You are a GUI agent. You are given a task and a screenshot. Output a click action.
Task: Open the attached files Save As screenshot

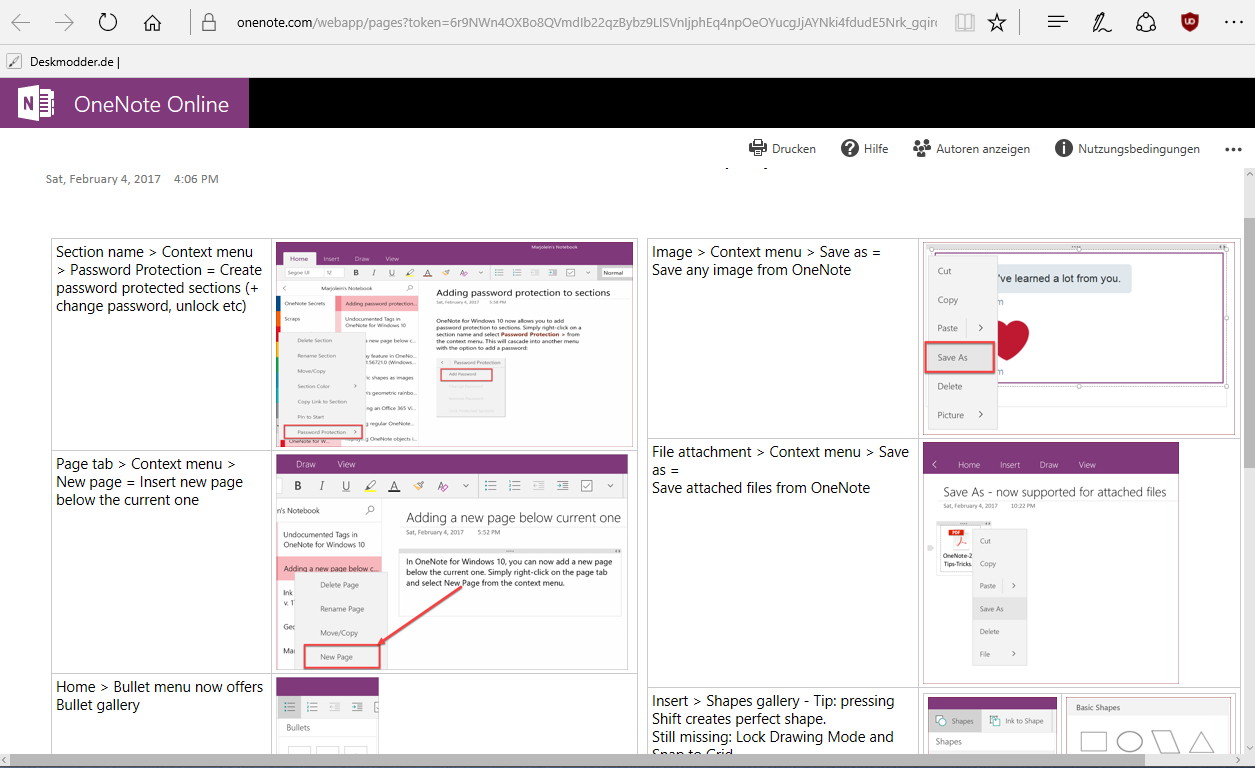(1051, 563)
